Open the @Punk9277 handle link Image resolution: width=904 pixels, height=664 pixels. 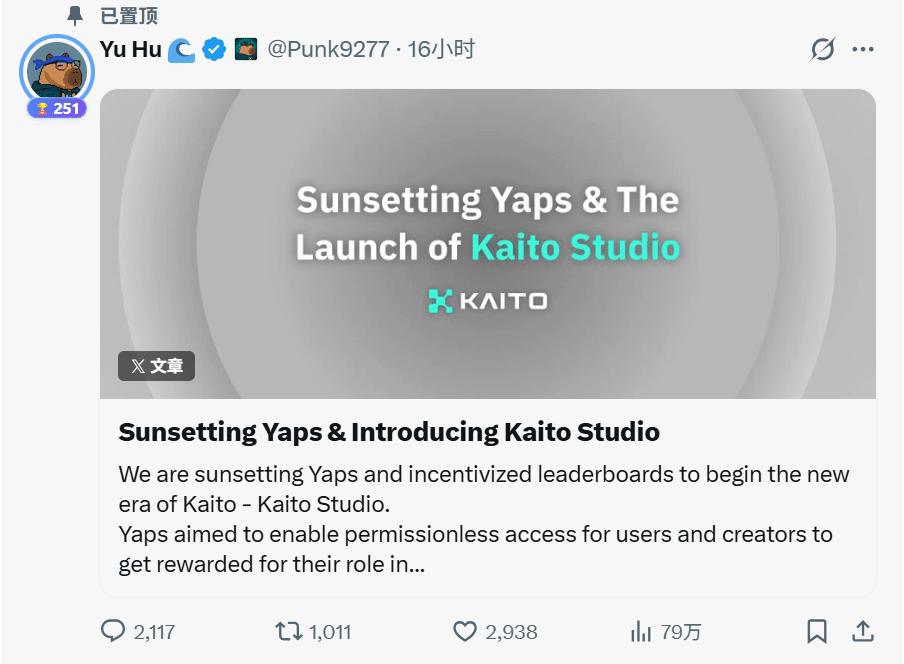point(328,49)
